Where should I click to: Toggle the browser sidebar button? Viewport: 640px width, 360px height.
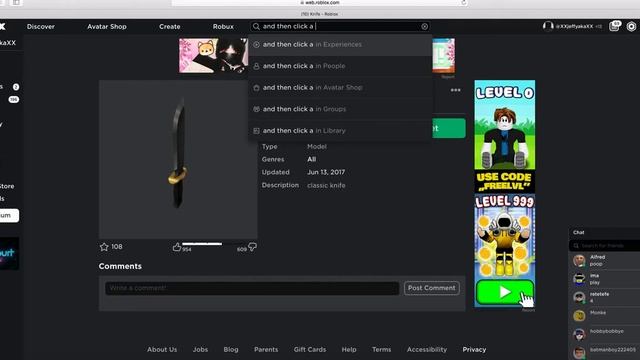[16, 2]
